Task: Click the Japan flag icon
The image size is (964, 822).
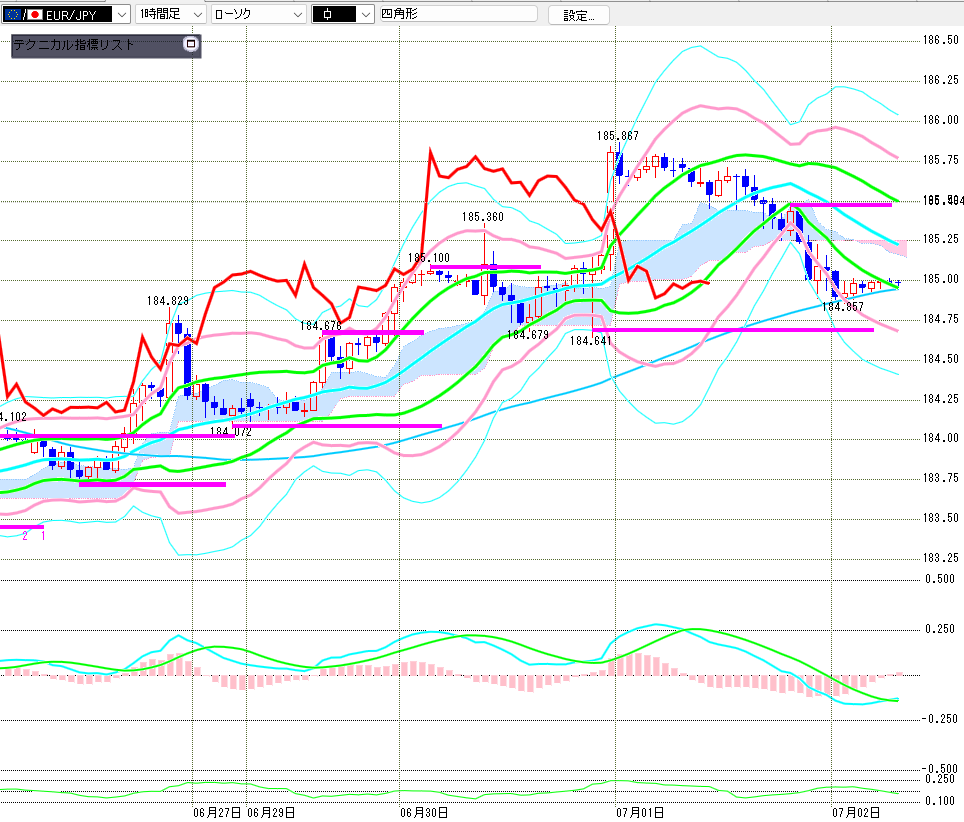Action: coord(35,14)
